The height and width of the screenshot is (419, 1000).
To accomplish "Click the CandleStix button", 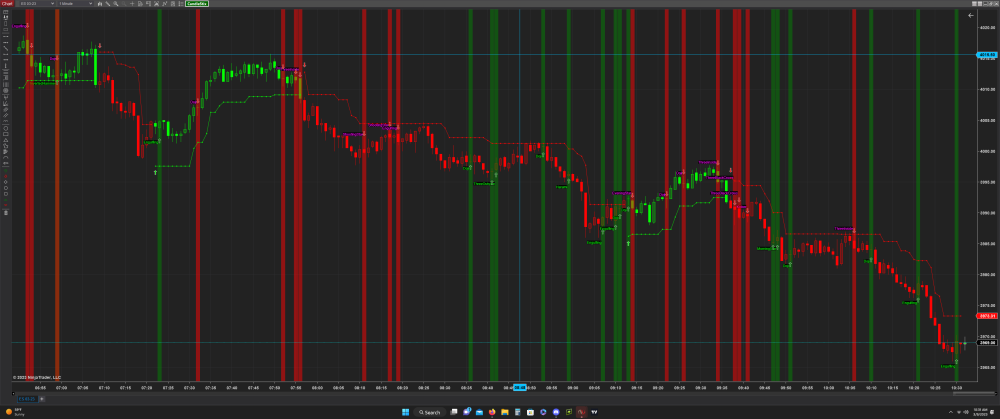I will [196, 5].
